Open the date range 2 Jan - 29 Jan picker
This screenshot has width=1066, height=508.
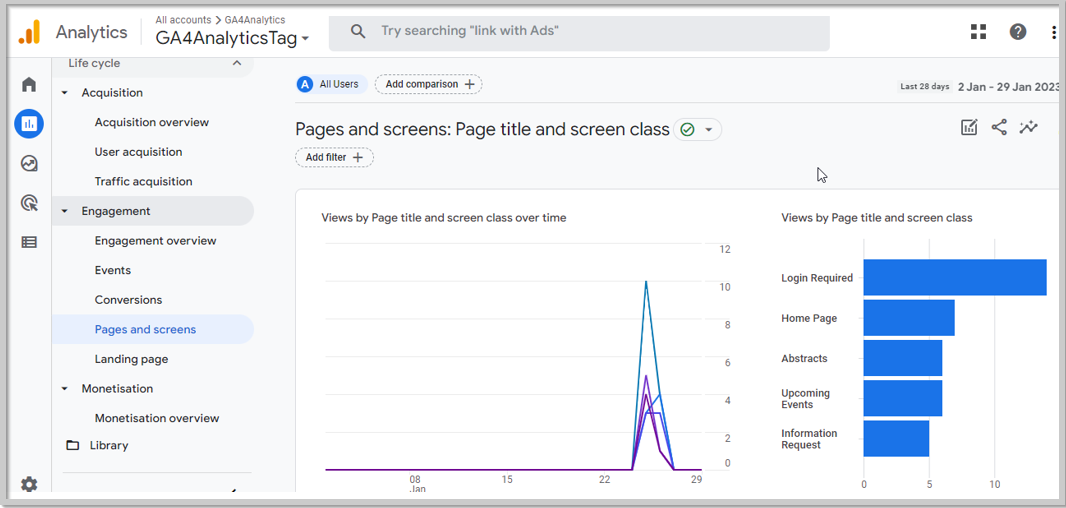pos(1009,87)
